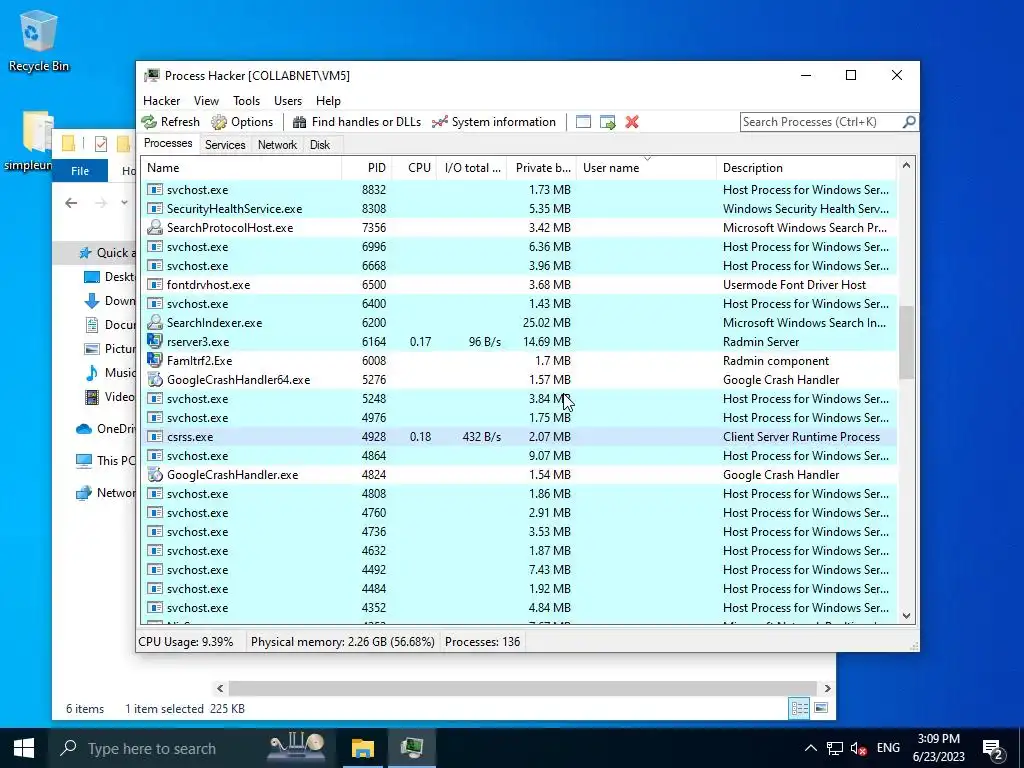The width and height of the screenshot is (1024, 768).
Task: Click the network tray icon
Action: pos(835,748)
